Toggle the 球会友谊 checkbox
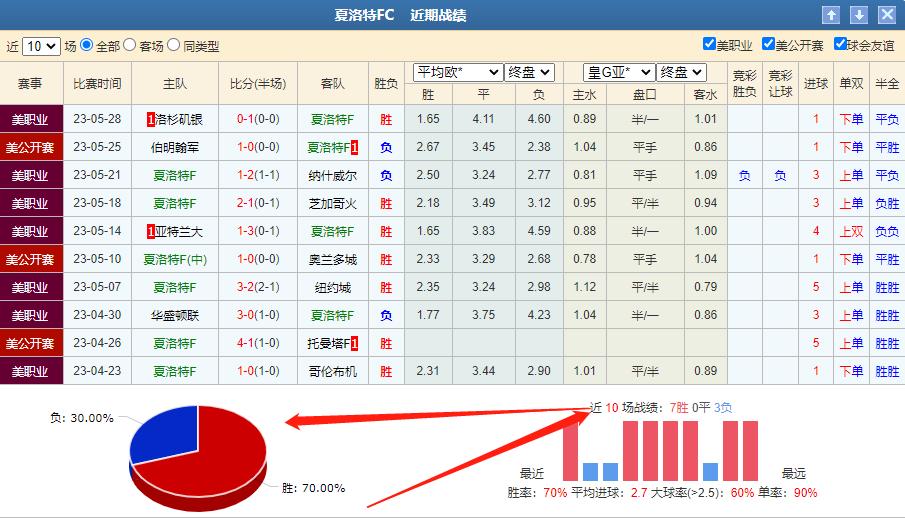The width and height of the screenshot is (905, 518). click(x=840, y=44)
